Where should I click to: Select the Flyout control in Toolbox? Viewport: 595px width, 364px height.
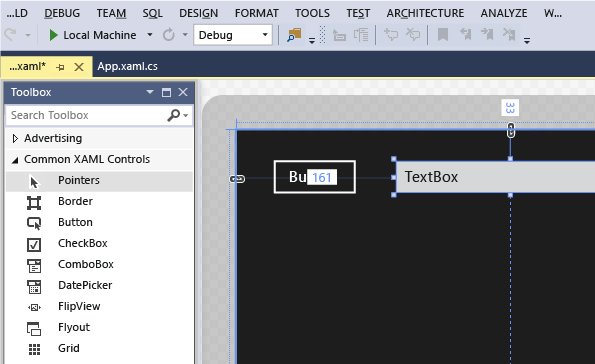[99, 328]
